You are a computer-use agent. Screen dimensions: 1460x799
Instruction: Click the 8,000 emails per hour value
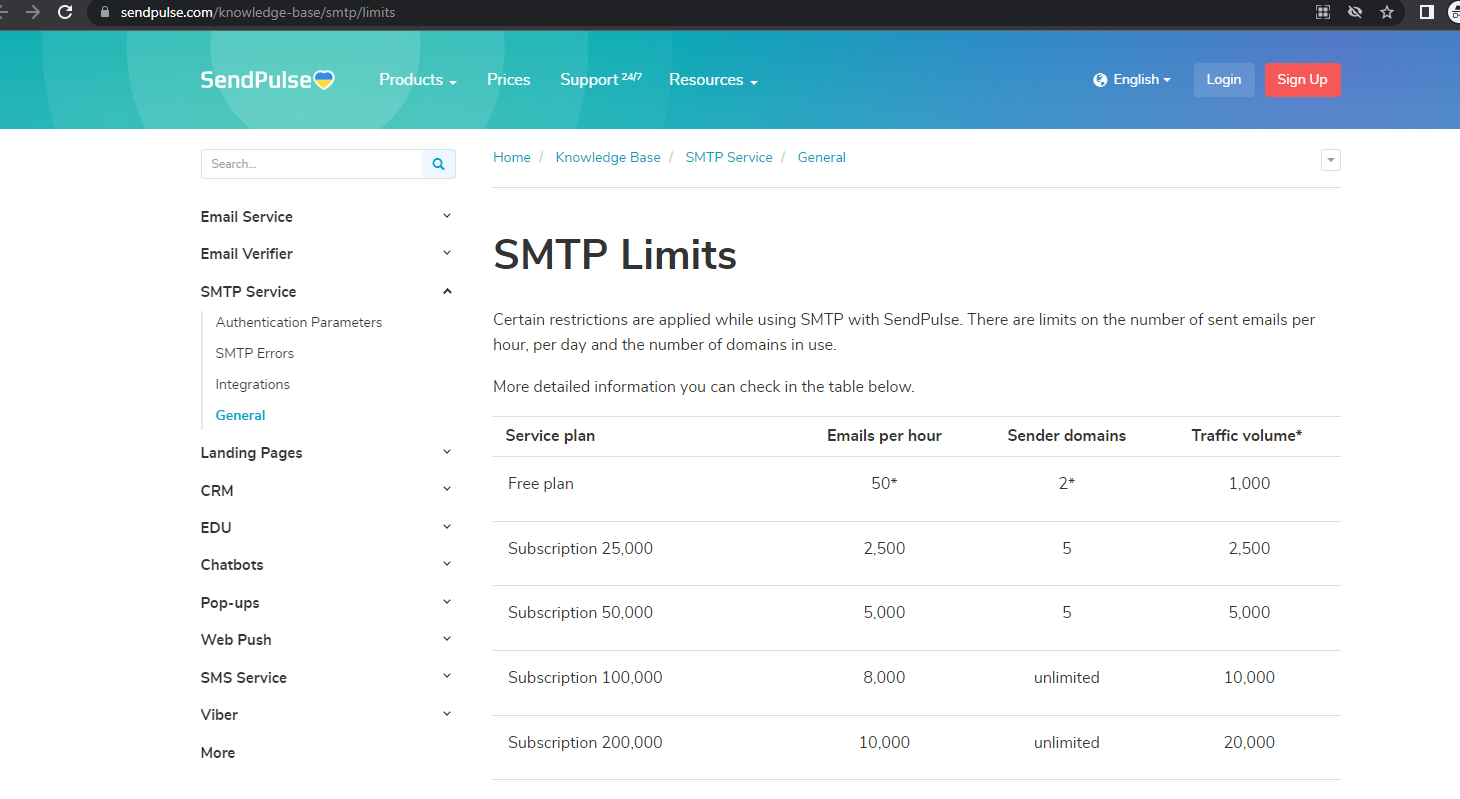[x=884, y=678]
